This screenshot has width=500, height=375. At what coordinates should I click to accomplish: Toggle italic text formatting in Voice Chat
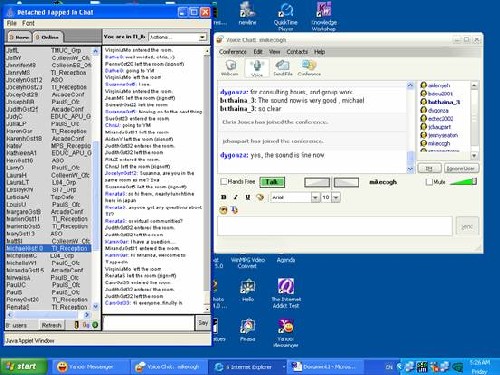[x=235, y=197]
